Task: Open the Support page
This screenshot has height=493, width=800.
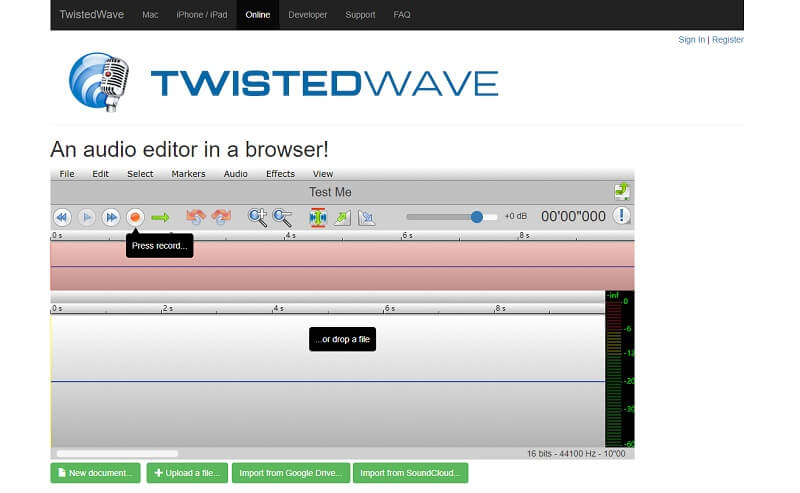Action: point(360,15)
